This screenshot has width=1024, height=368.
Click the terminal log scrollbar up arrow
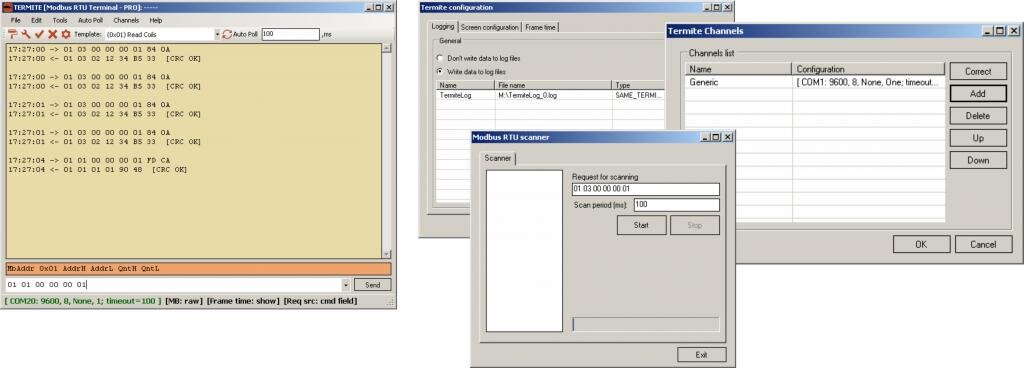(x=386, y=48)
